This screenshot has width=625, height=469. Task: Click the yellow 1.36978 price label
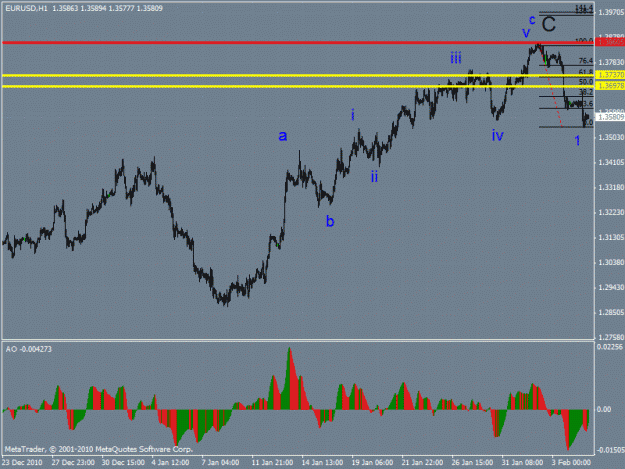pos(610,86)
